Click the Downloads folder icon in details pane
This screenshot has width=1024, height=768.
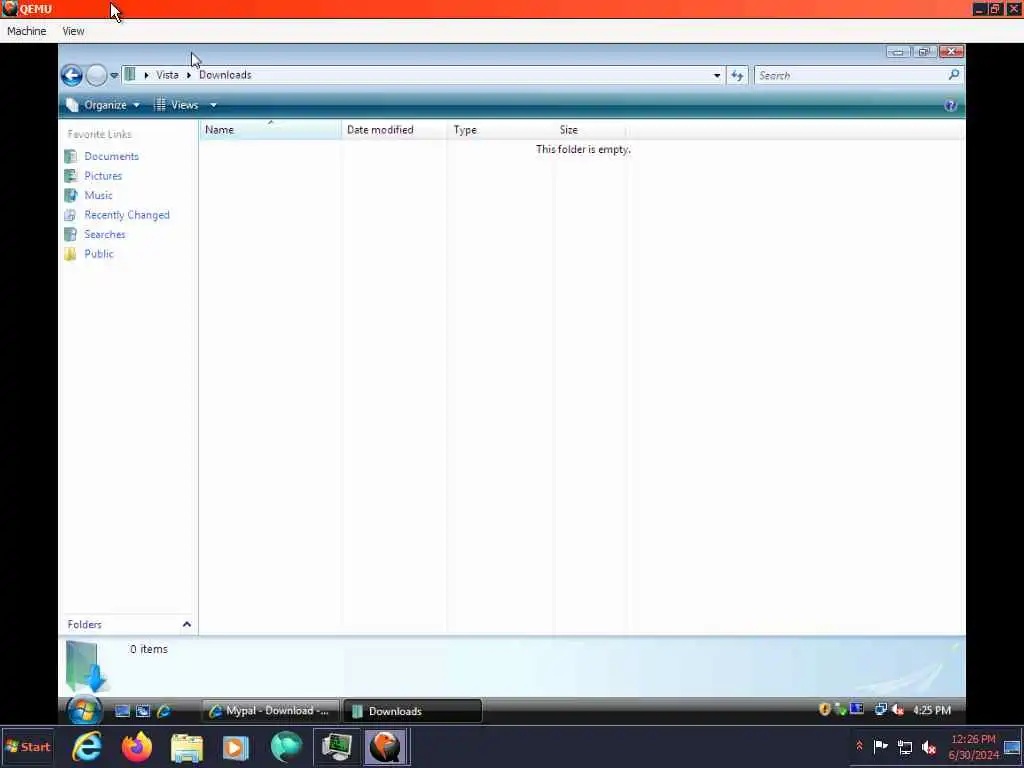coord(87,667)
